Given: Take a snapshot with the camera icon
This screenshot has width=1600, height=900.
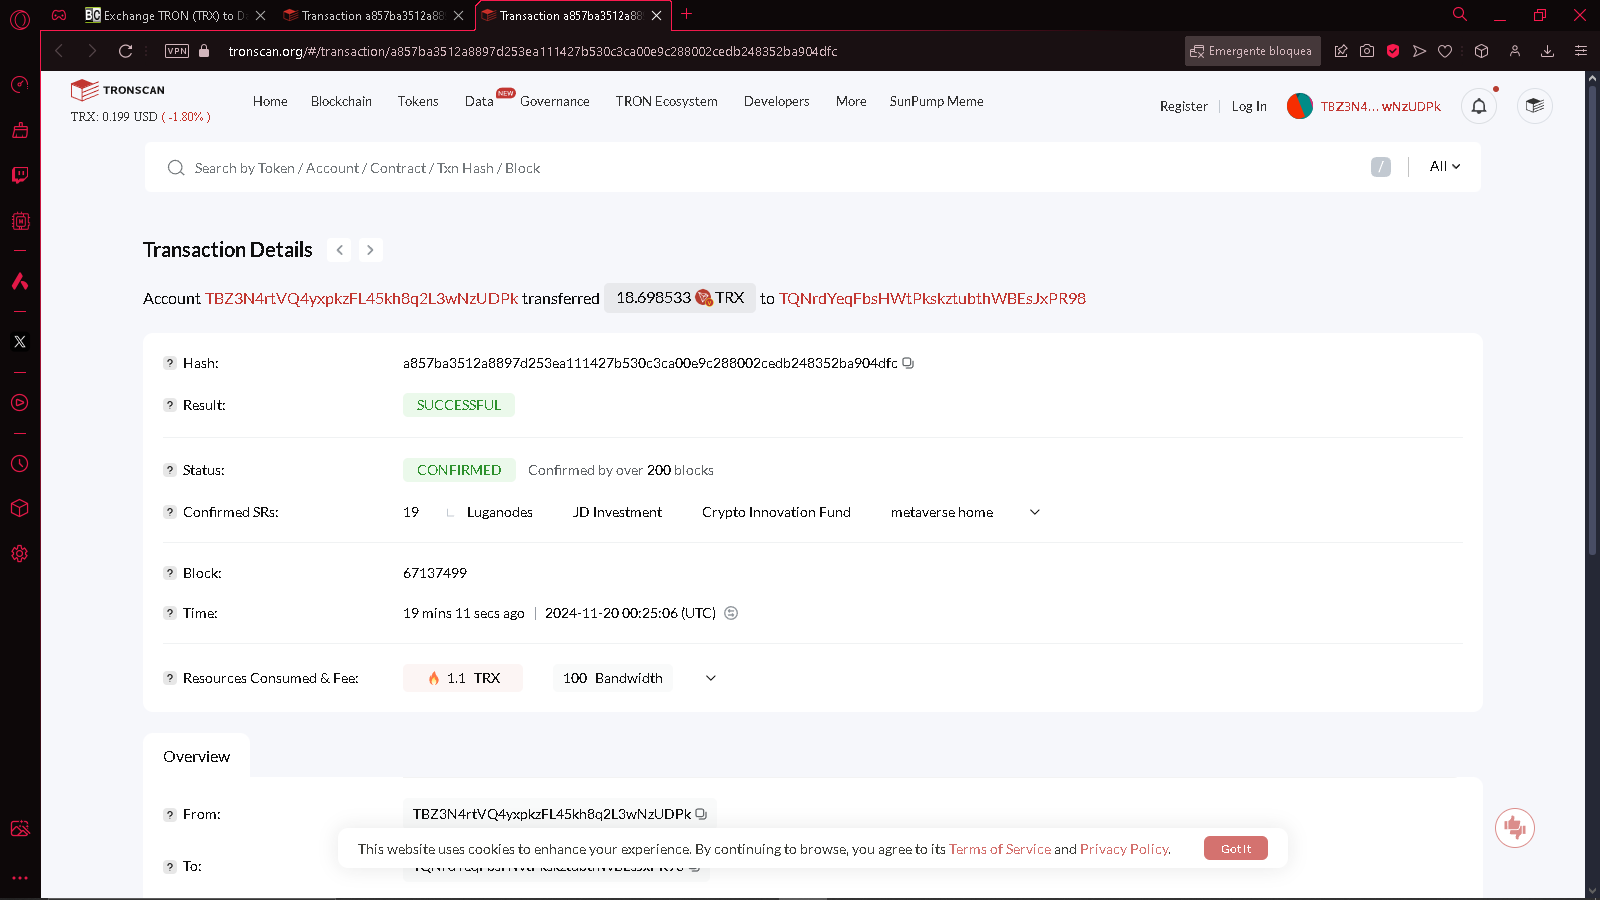Looking at the screenshot, I should point(1367,51).
